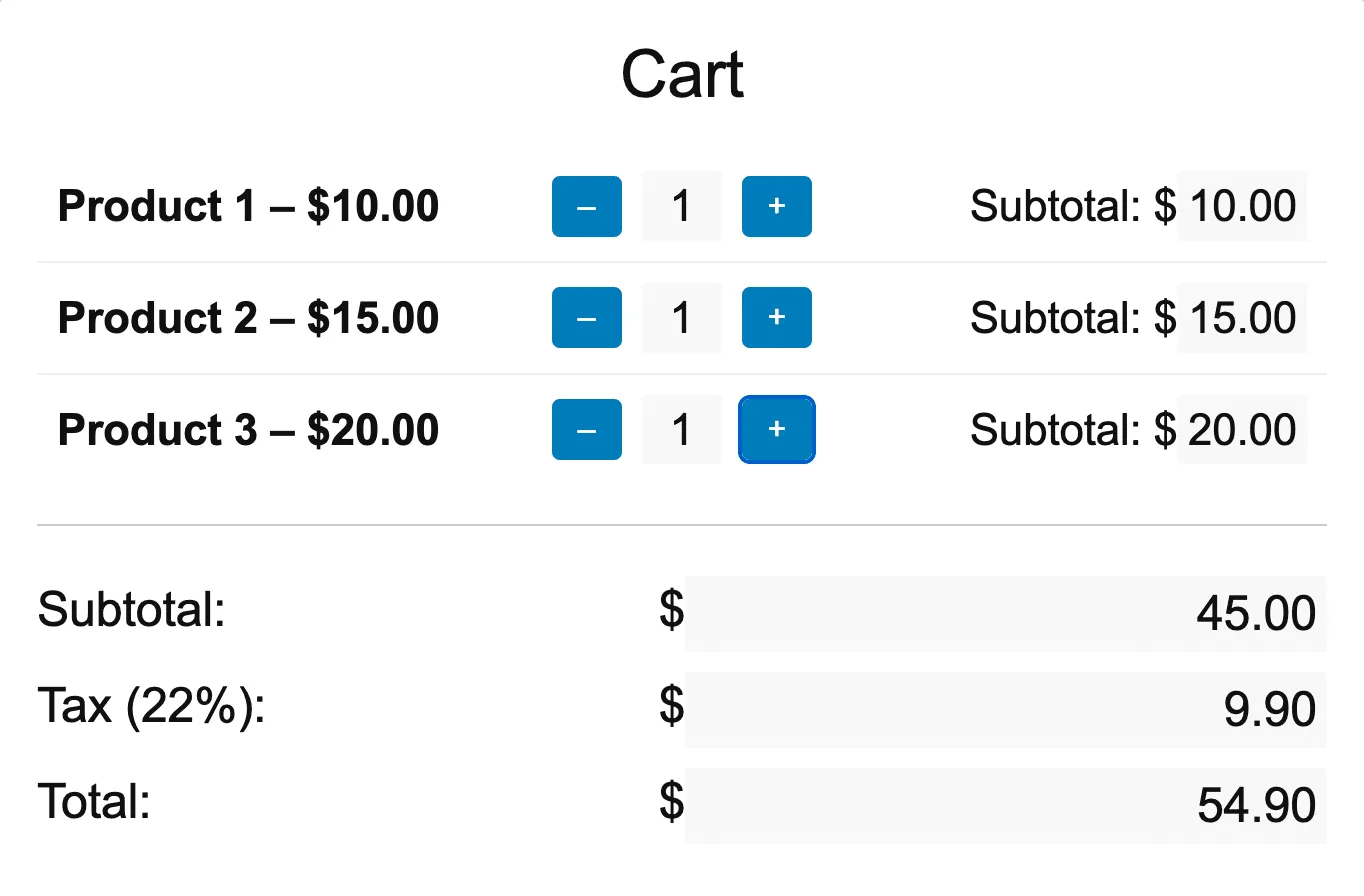Click the Tax (22%) label
This screenshot has width=1364, height=896.
coord(151,706)
